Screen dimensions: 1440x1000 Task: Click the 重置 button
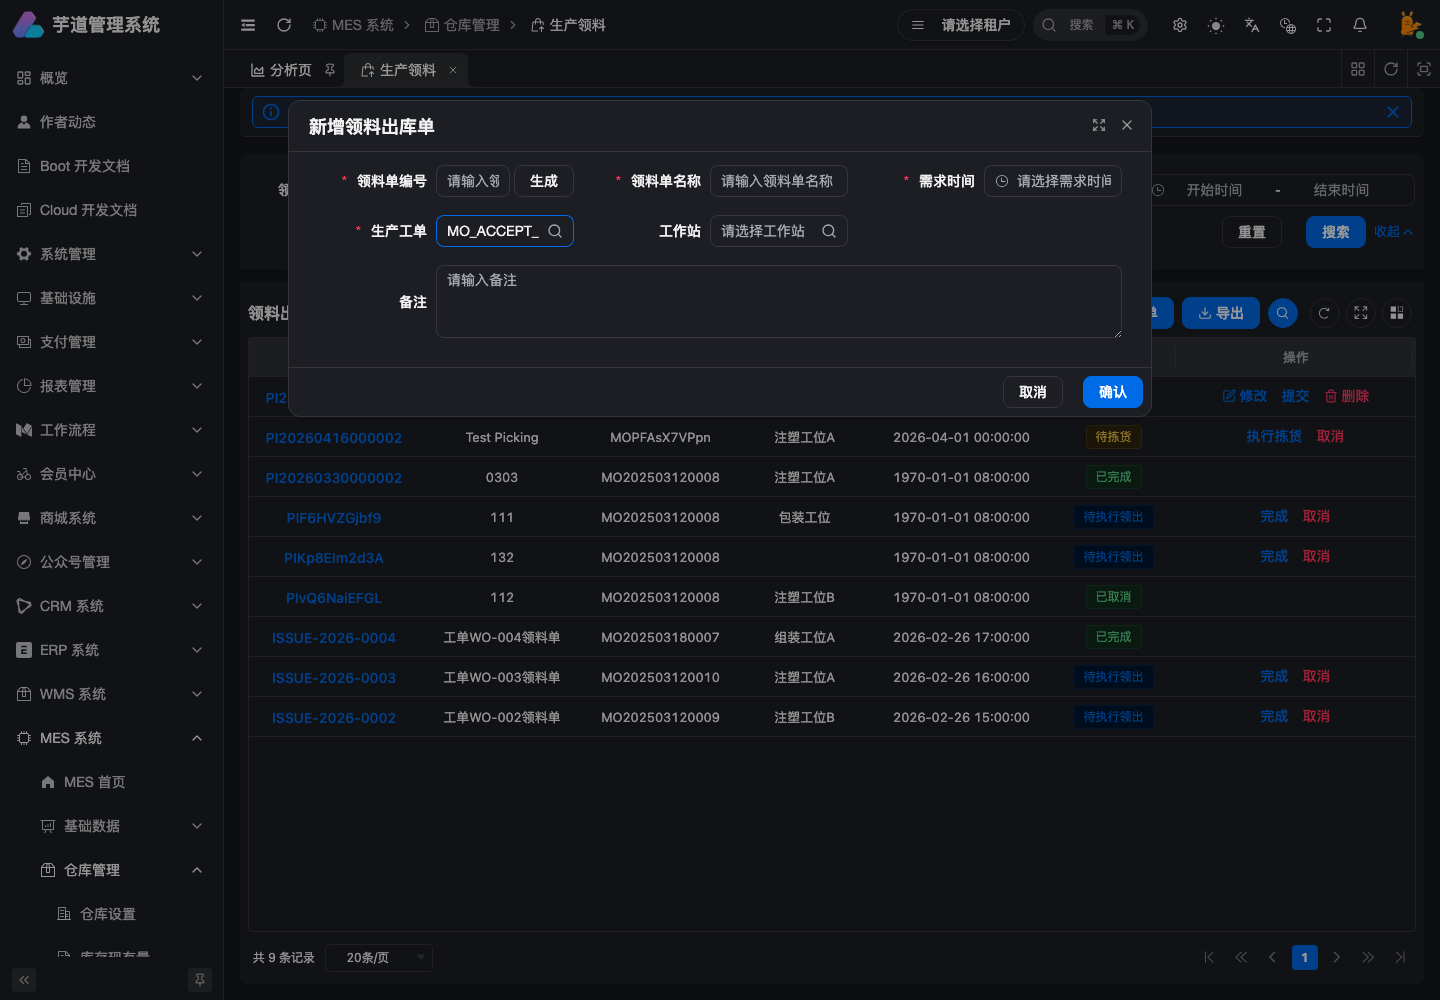click(x=1252, y=232)
